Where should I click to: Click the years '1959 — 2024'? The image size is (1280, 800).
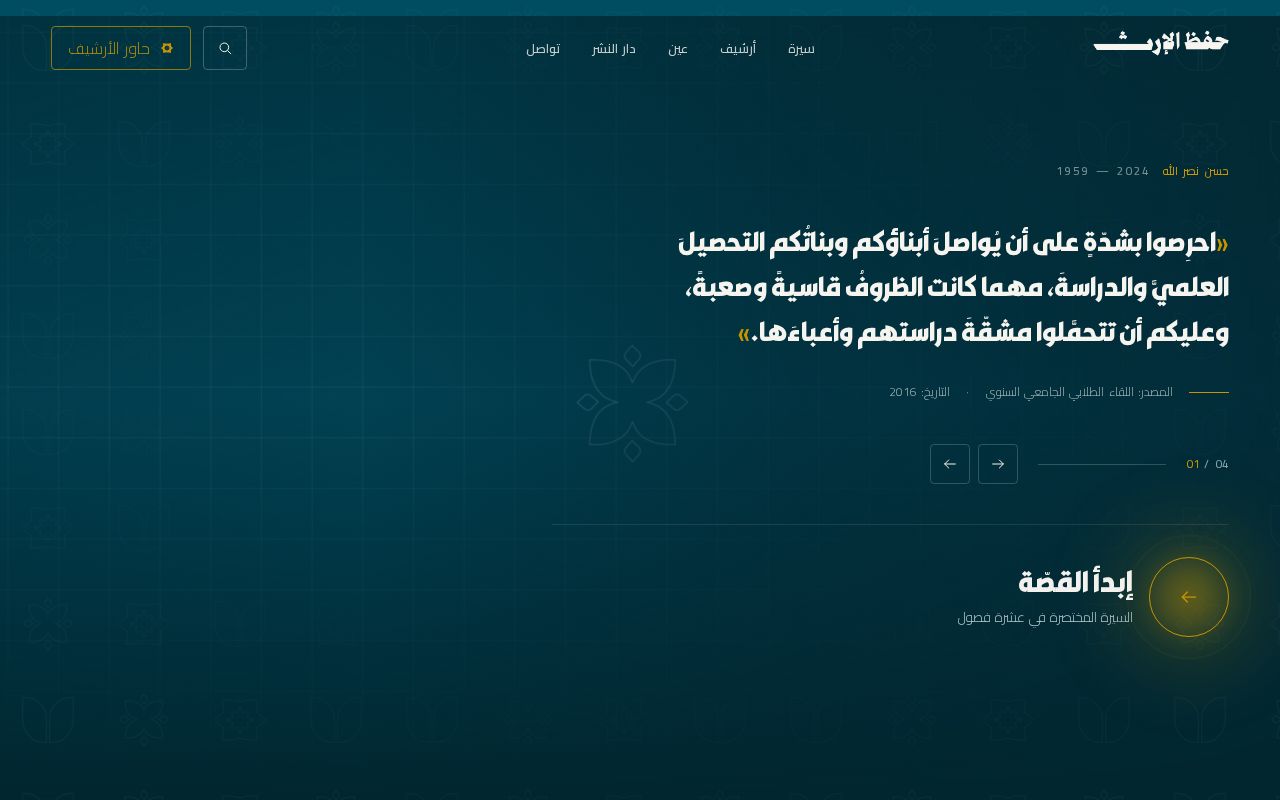1103,171
